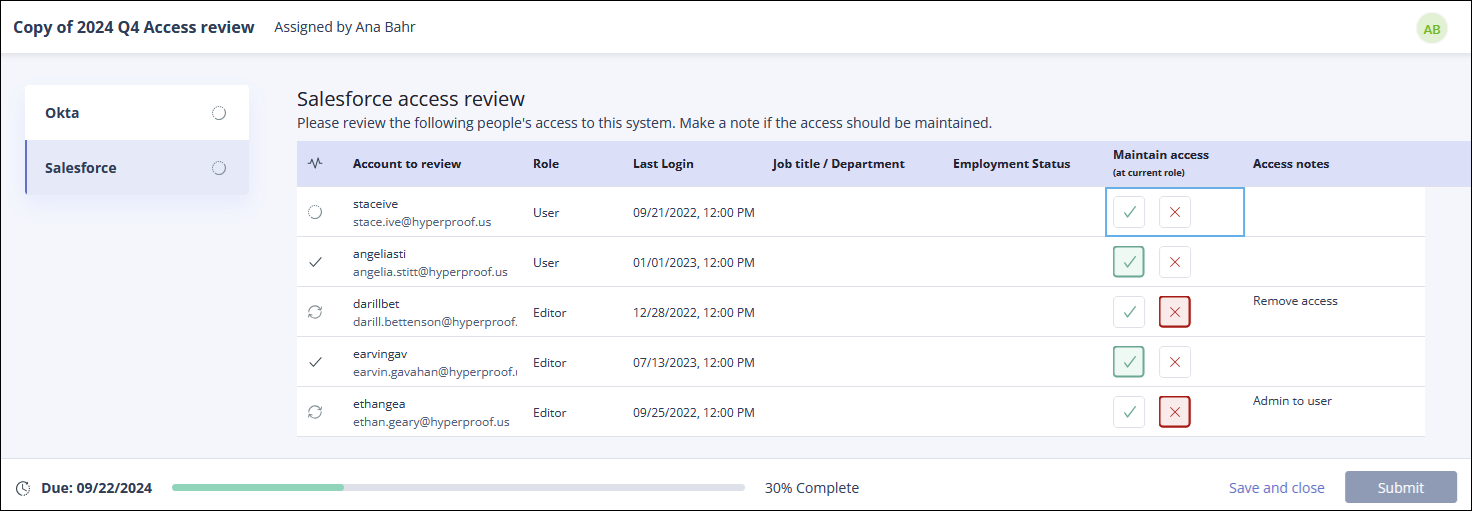
Task: Sort by Last Login column header
Action: tap(663, 164)
